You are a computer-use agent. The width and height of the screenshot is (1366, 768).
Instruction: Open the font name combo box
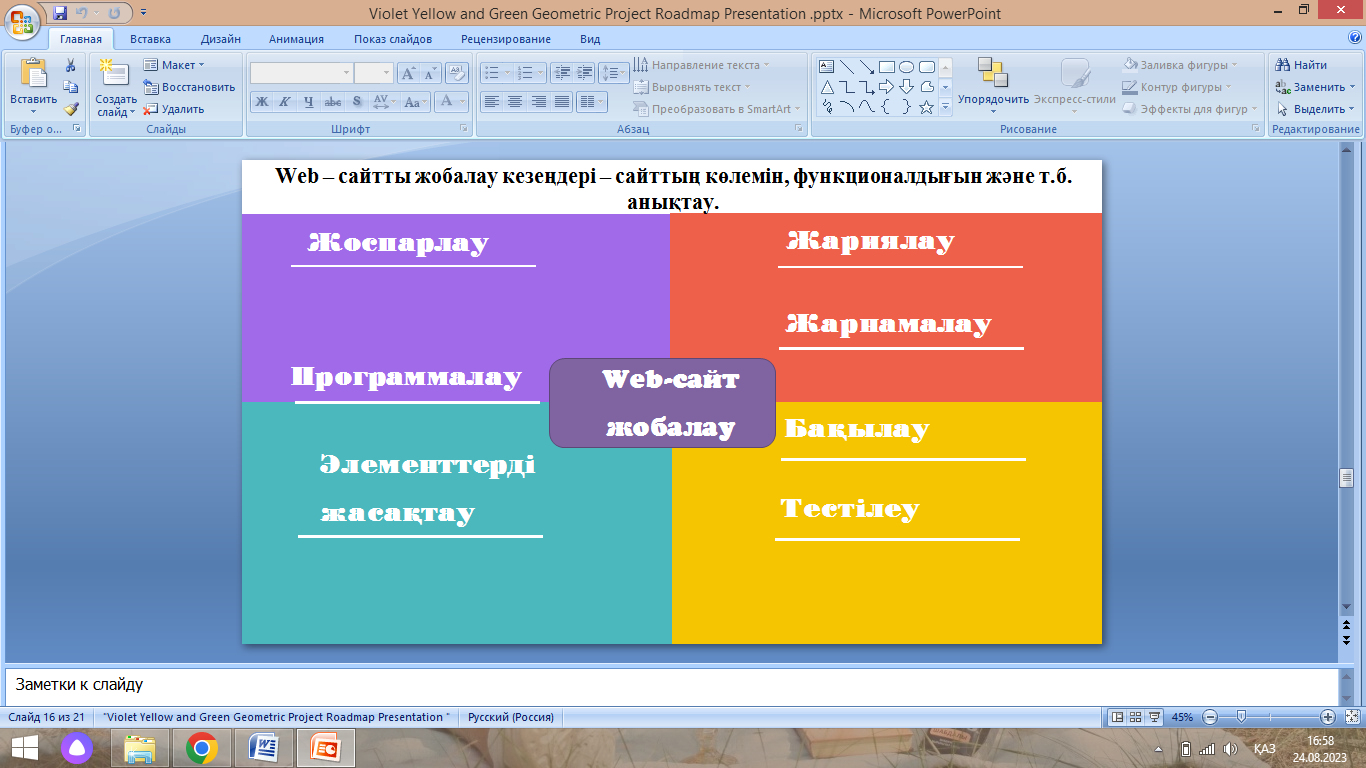click(x=301, y=73)
